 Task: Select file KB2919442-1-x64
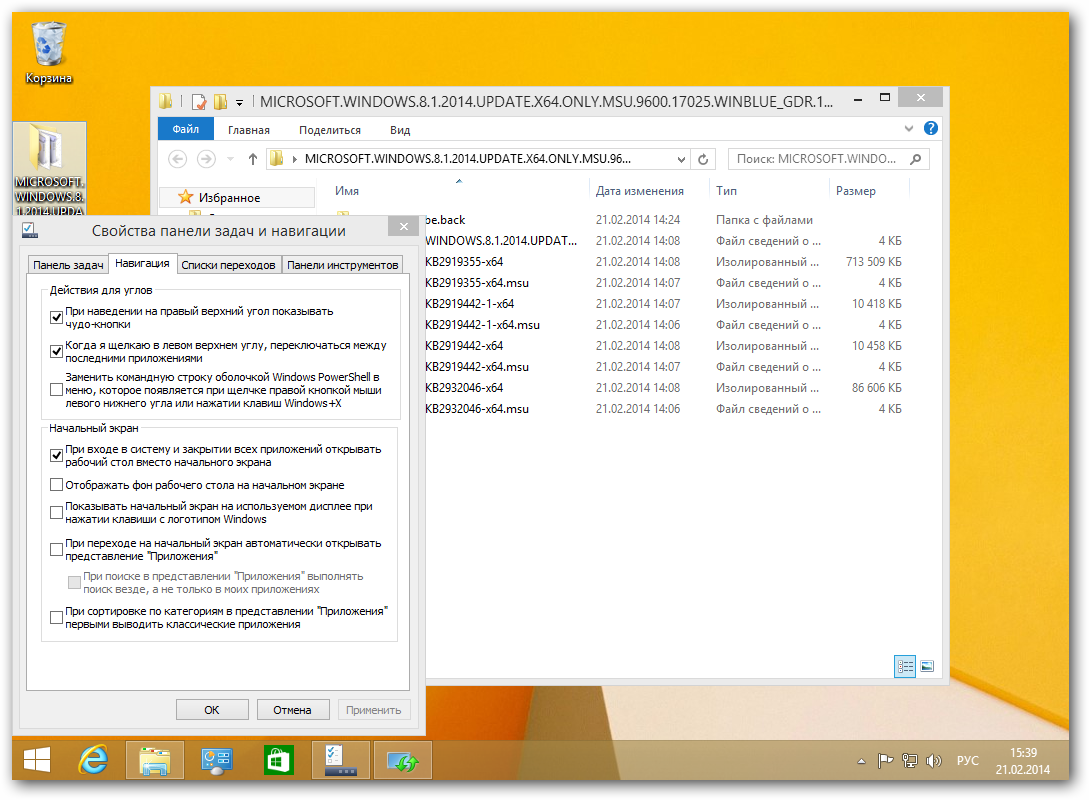(x=469, y=303)
